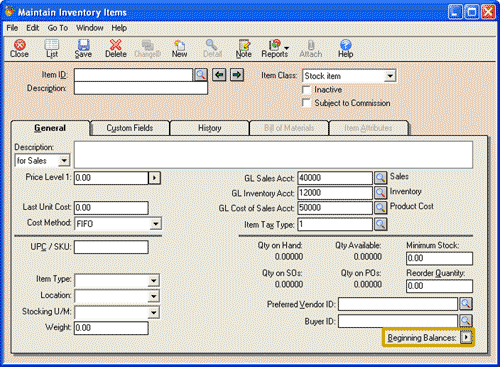Click the Buyer ID field
The height and width of the screenshot is (367, 500).
(x=398, y=321)
